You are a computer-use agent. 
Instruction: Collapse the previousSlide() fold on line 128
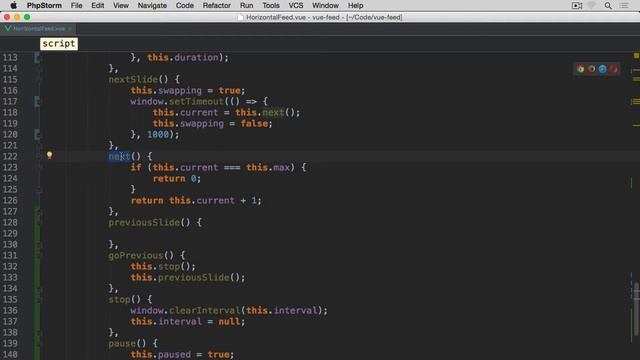pyautogui.click(x=38, y=222)
